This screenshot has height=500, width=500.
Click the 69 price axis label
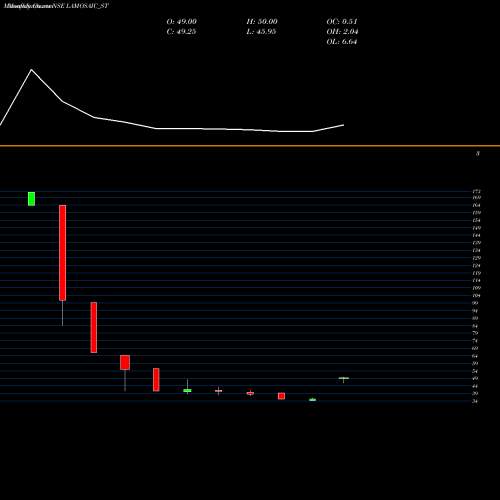point(475,348)
